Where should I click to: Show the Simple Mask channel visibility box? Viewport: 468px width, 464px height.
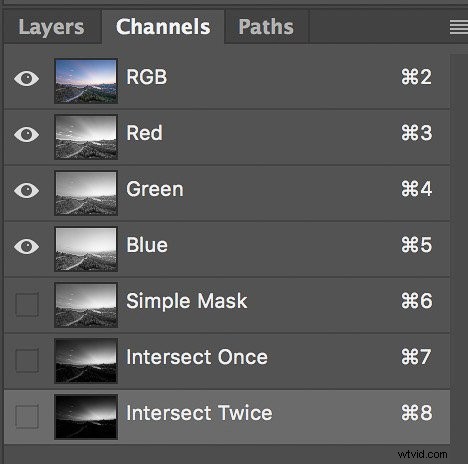point(27,304)
